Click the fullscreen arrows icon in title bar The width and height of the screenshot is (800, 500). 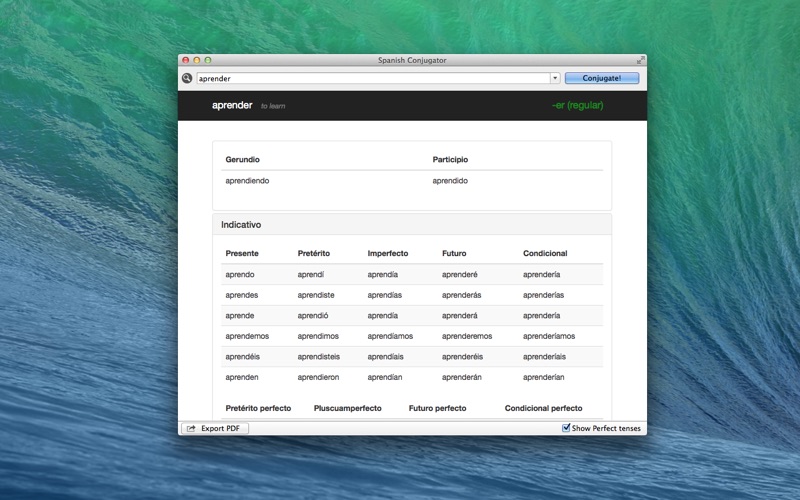pyautogui.click(x=640, y=60)
